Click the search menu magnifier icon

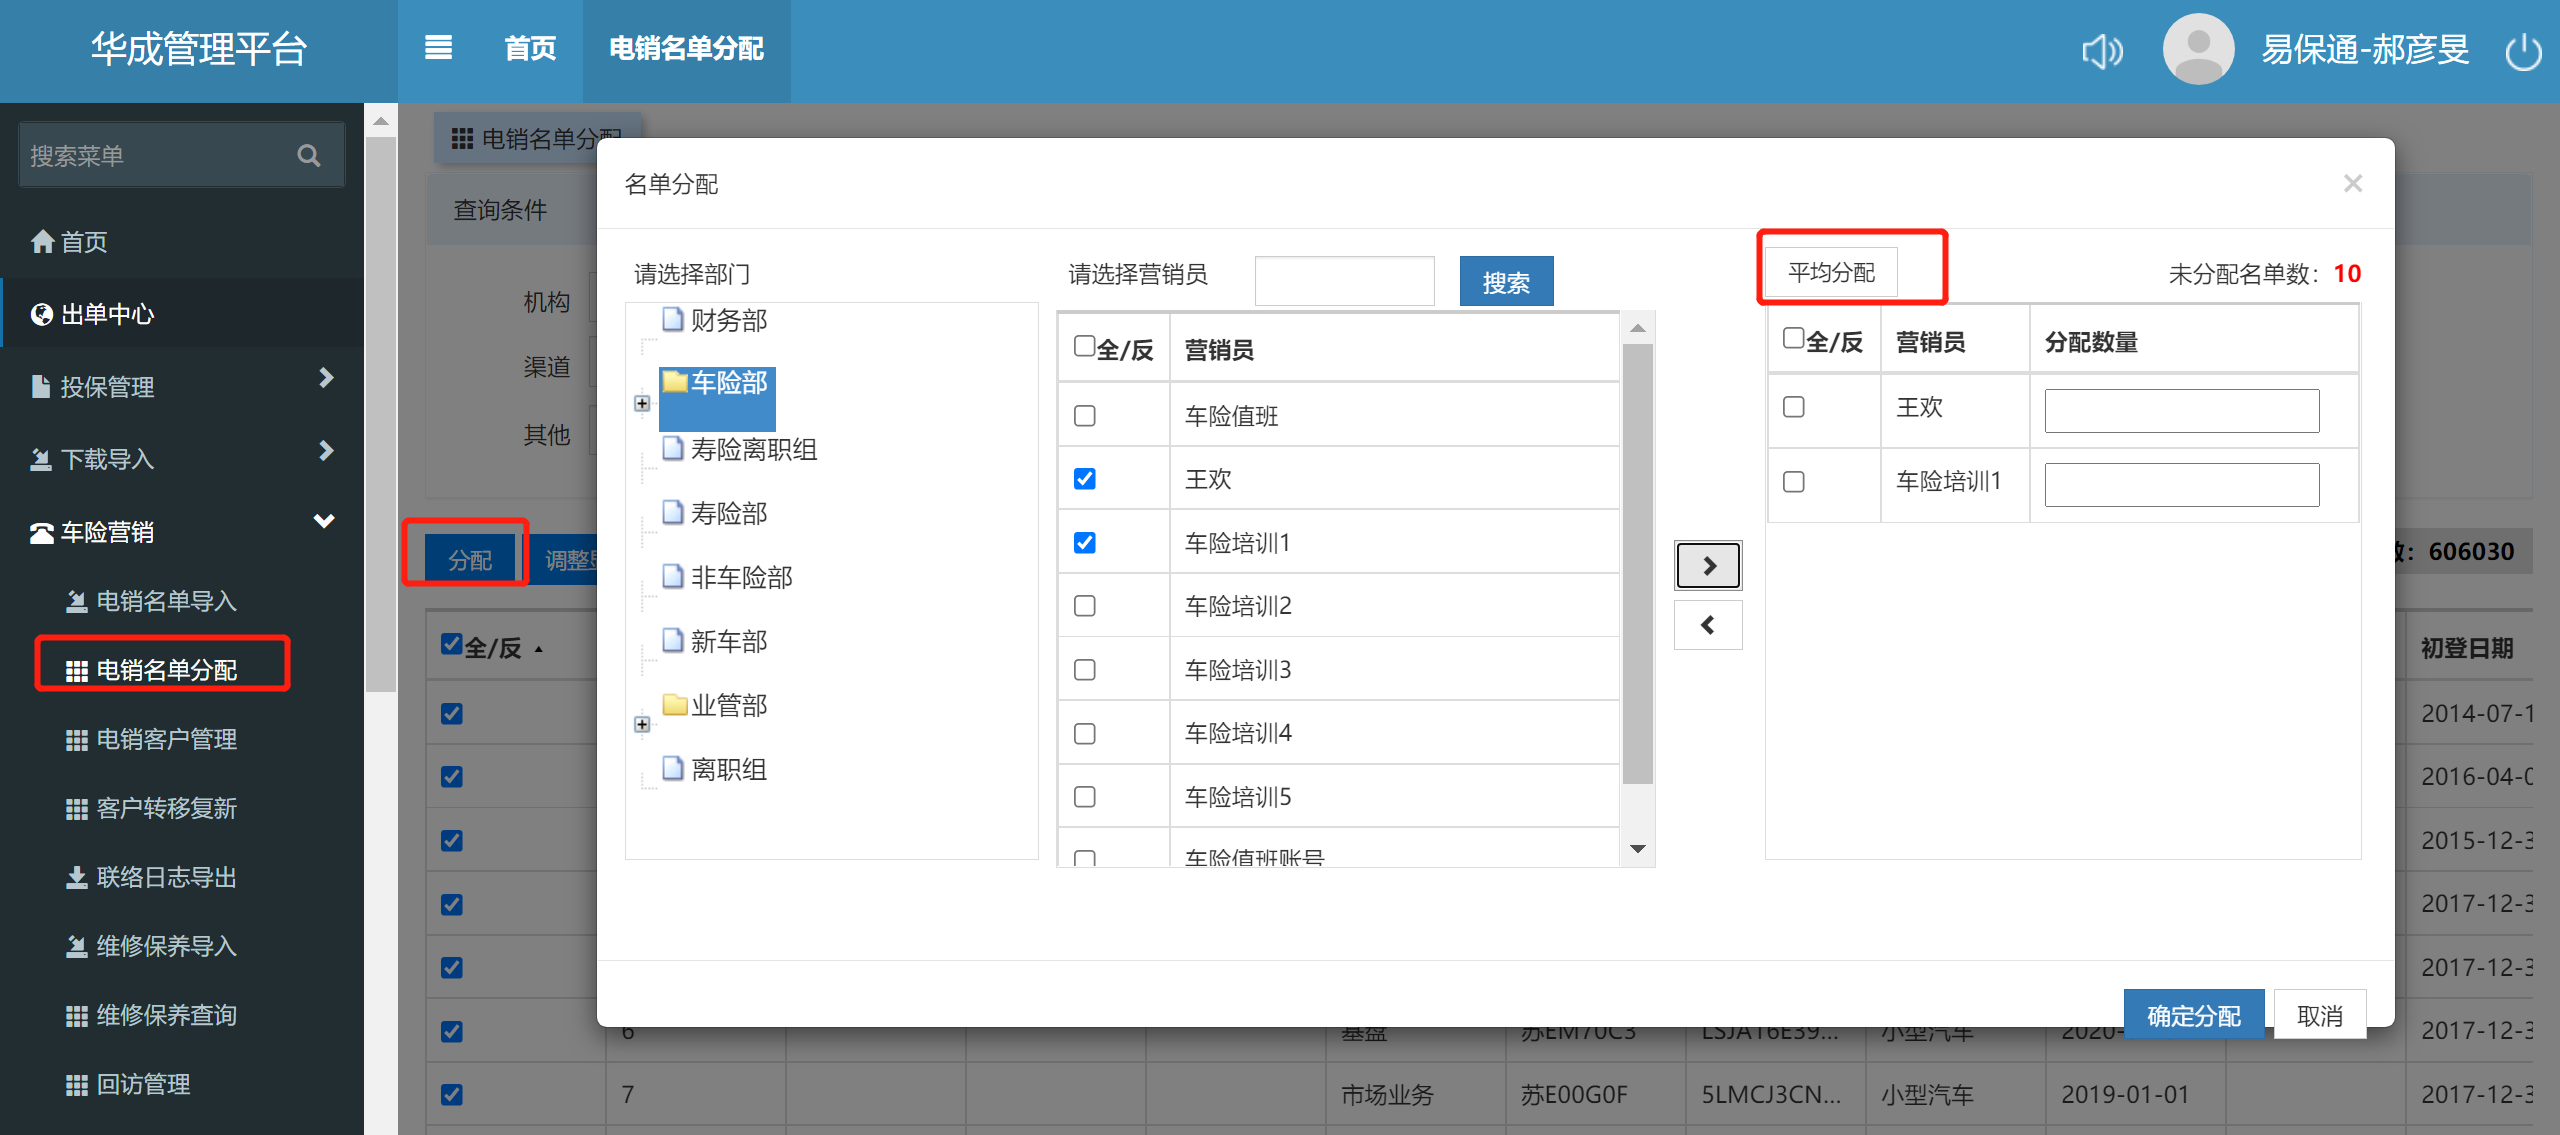click(x=309, y=156)
